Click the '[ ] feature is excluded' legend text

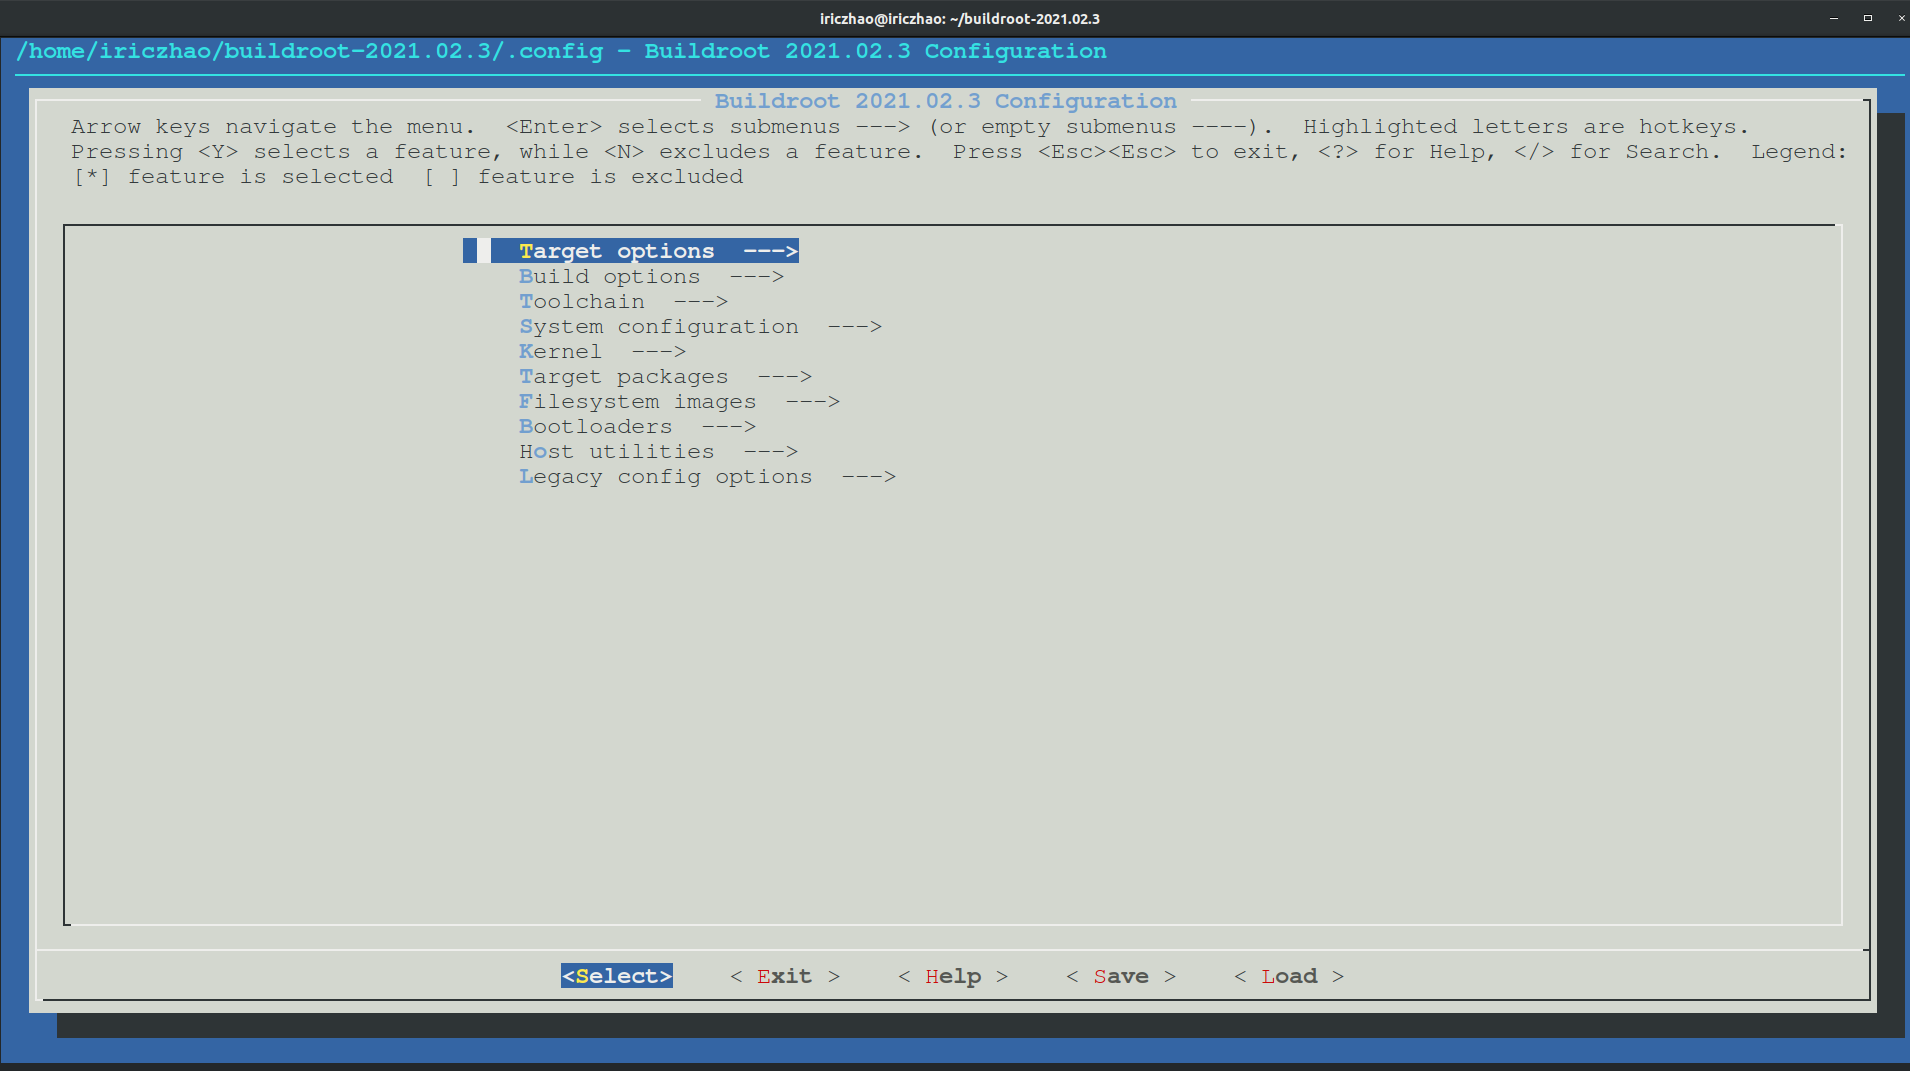(583, 177)
